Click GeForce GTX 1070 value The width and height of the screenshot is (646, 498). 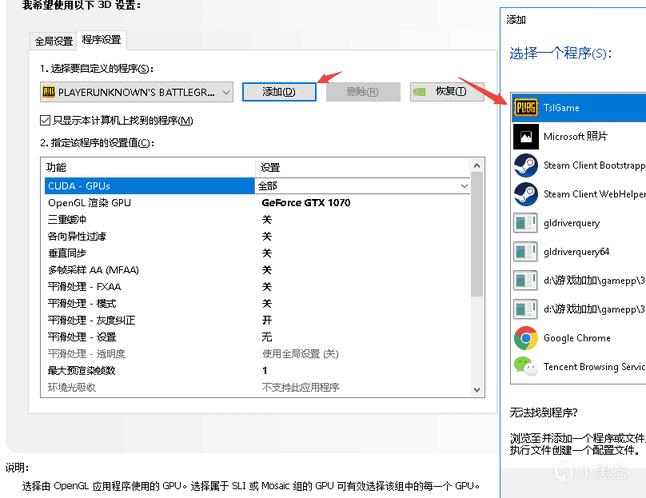[306, 203]
